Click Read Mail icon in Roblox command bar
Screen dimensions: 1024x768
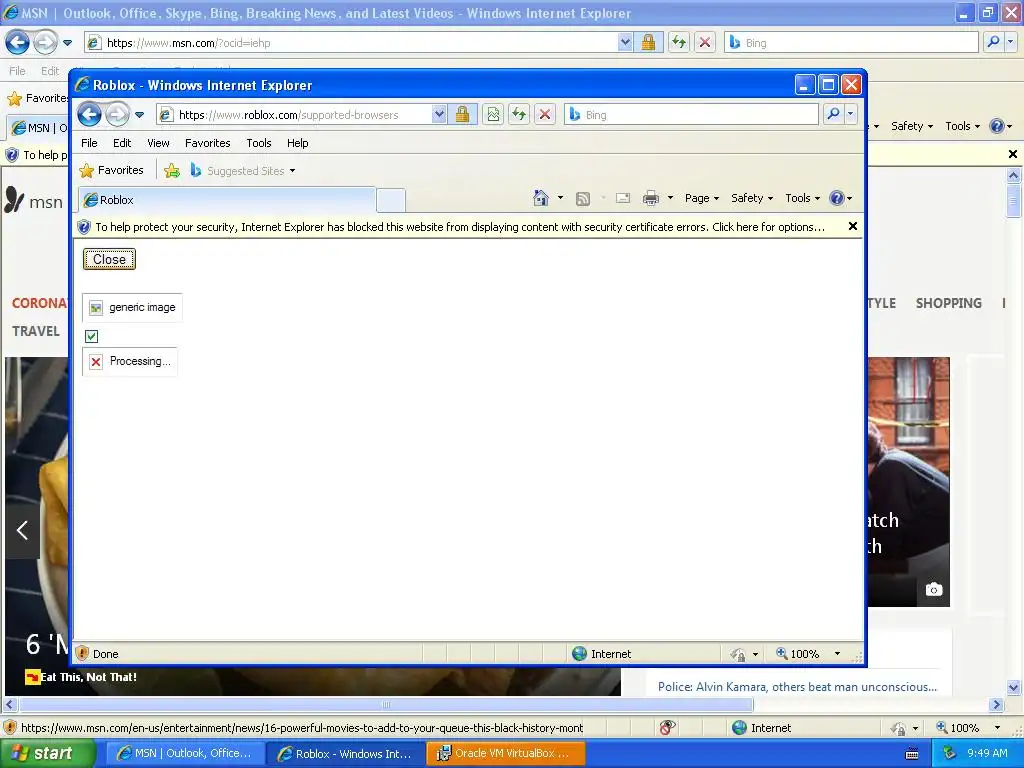point(623,198)
